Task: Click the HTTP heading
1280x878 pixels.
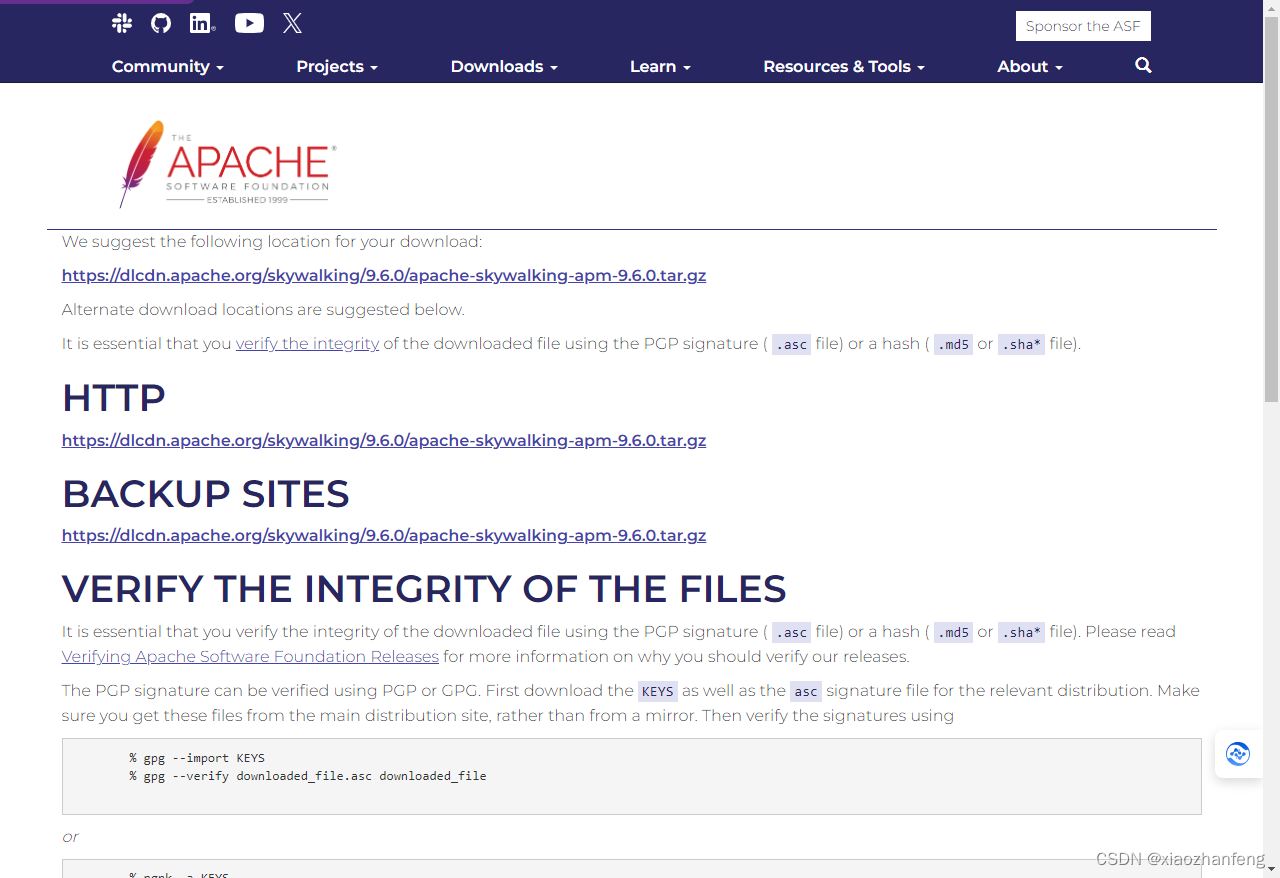Action: click(x=113, y=398)
